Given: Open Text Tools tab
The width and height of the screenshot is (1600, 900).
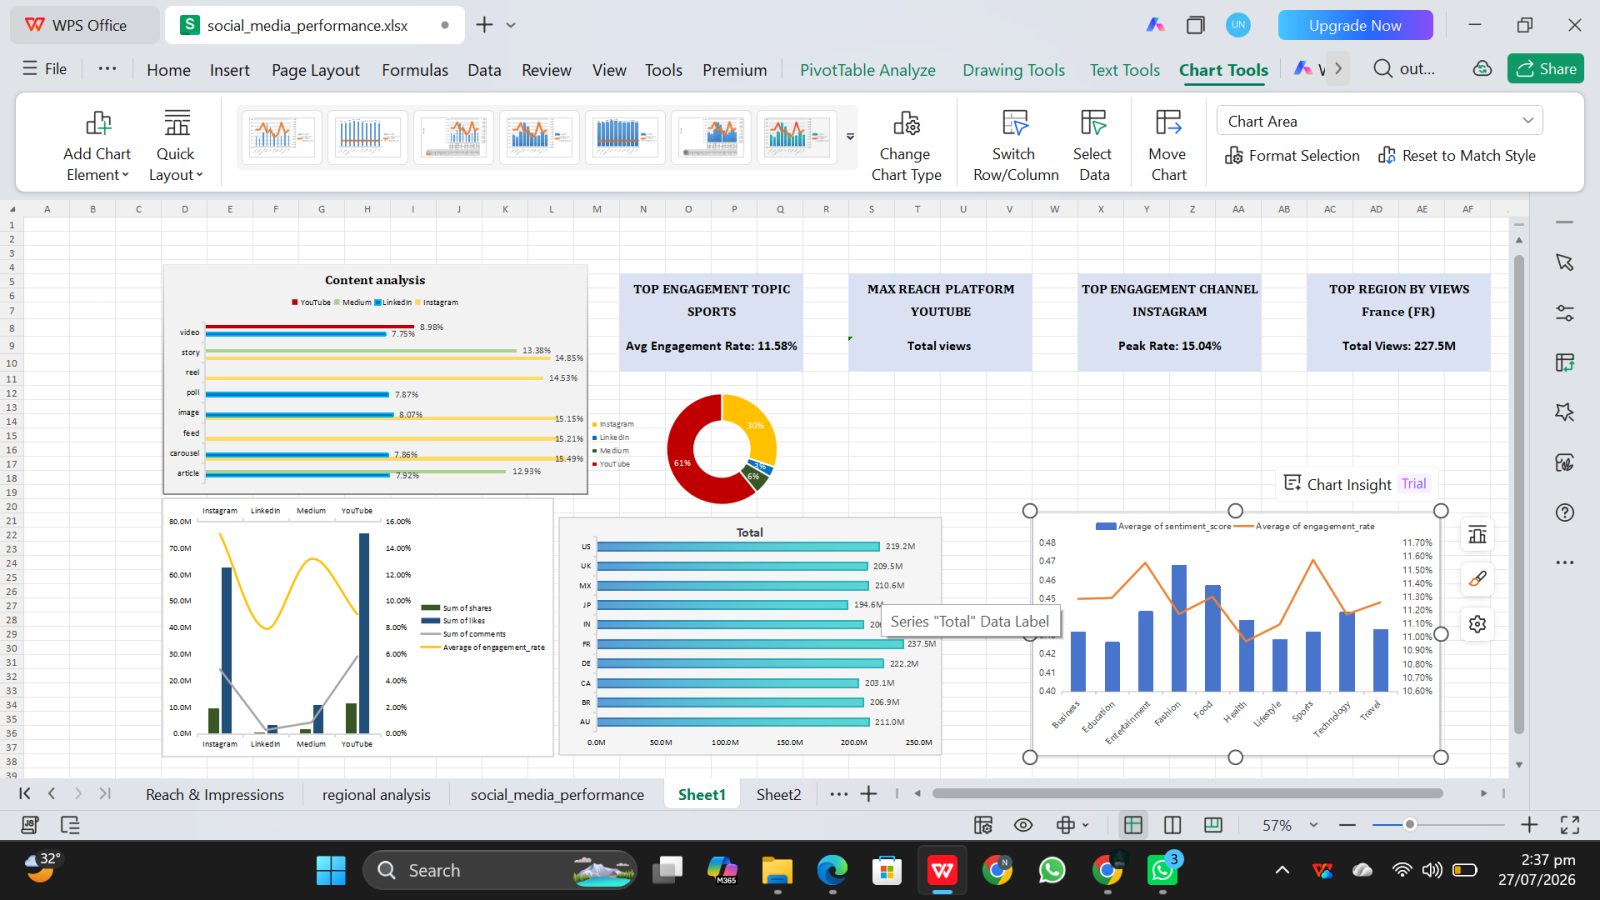Looking at the screenshot, I should [x=1125, y=70].
